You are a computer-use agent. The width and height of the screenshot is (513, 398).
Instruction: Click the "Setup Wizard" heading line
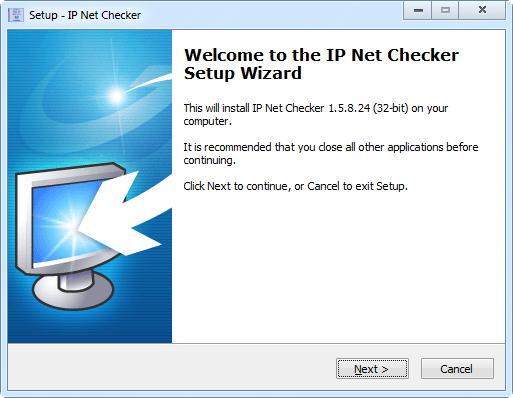click(243, 73)
